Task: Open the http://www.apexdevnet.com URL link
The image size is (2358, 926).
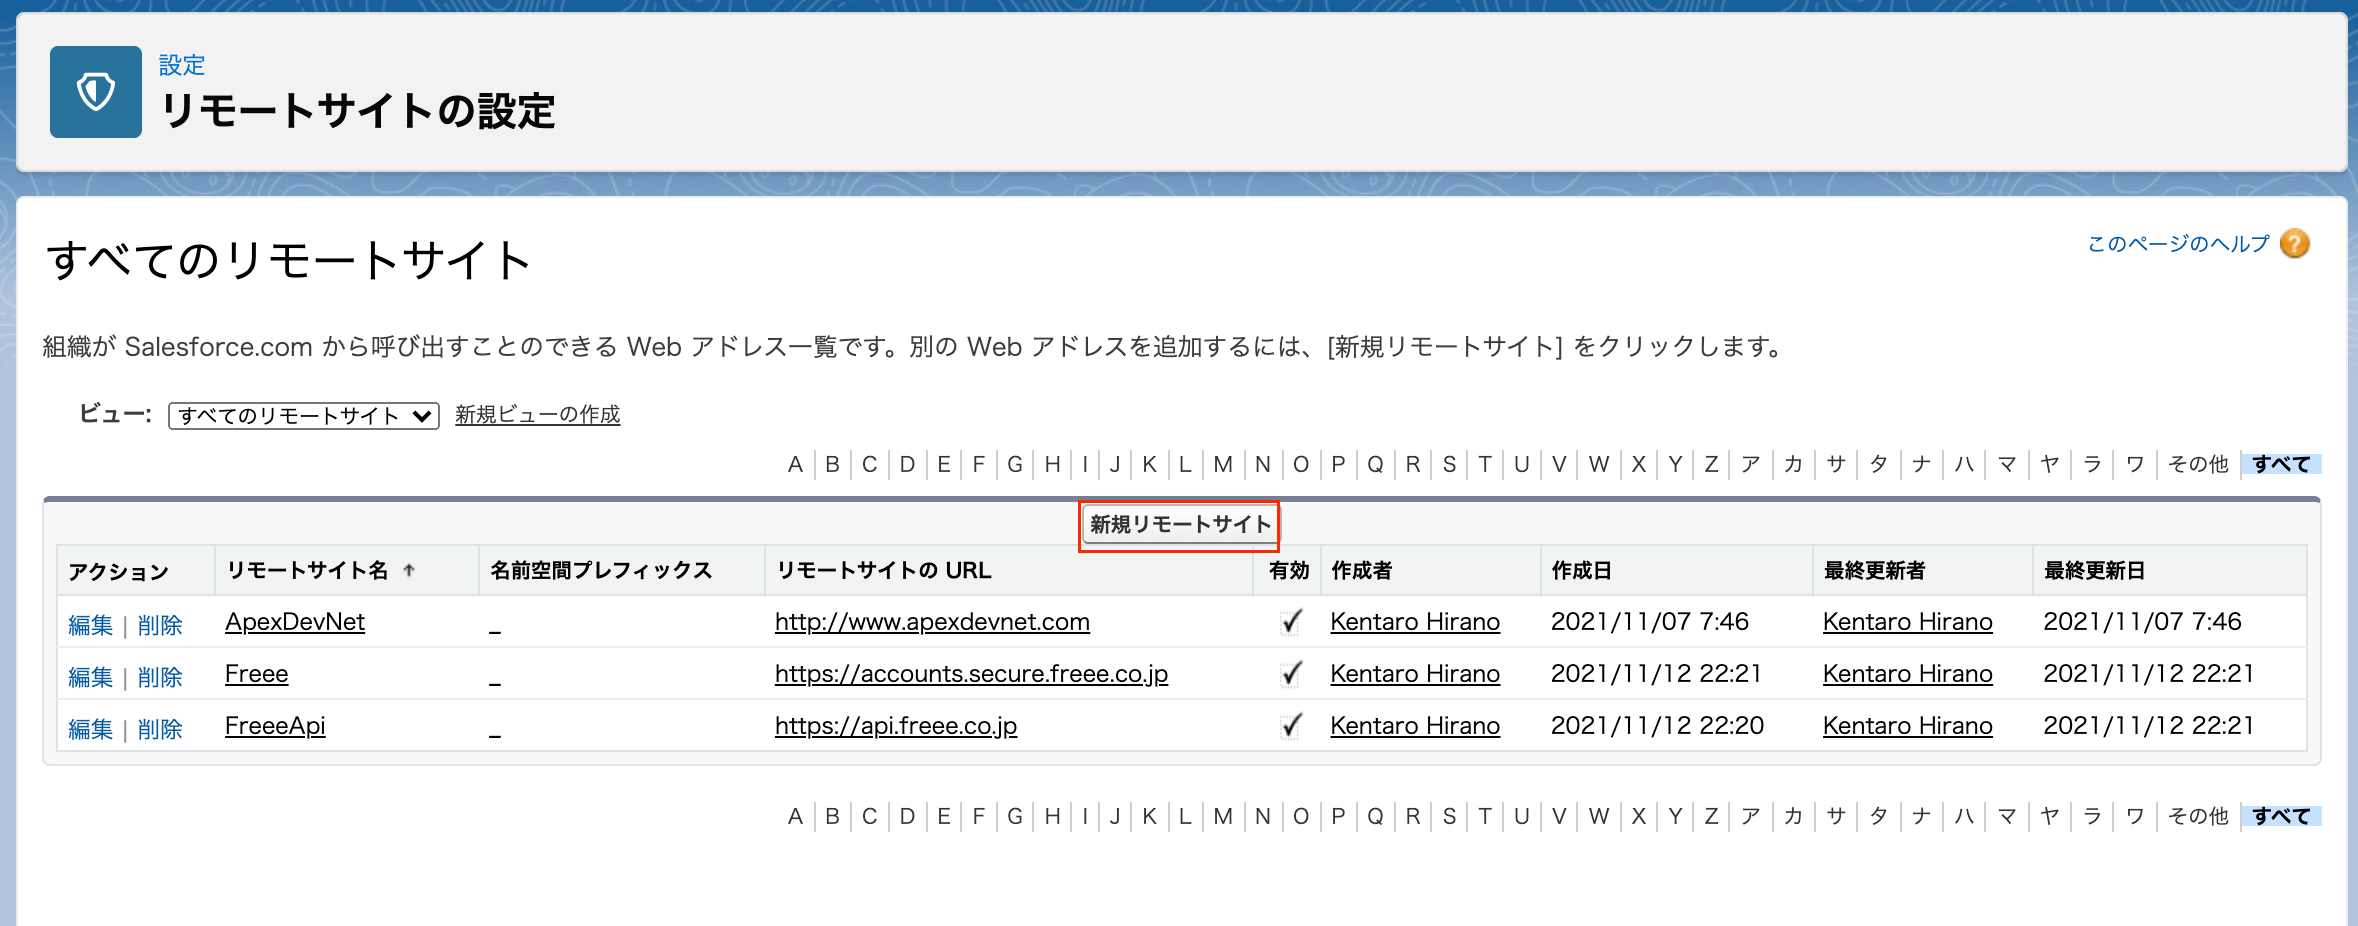Action: coord(932,622)
